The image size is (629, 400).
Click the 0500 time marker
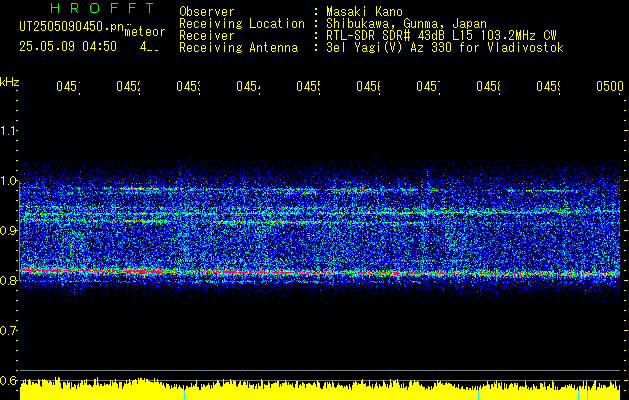coord(609,86)
